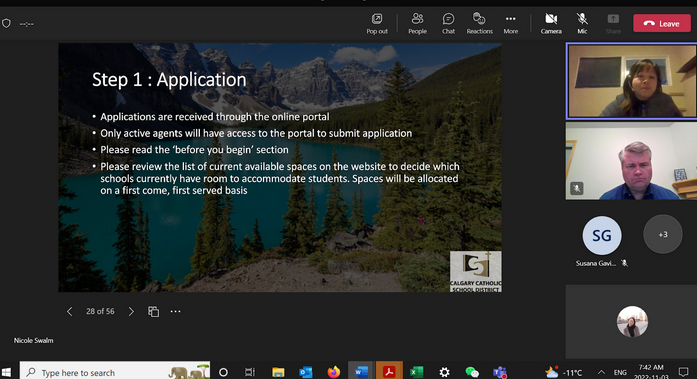Open the notification center icon
The image size is (697, 379).
pos(684,371)
